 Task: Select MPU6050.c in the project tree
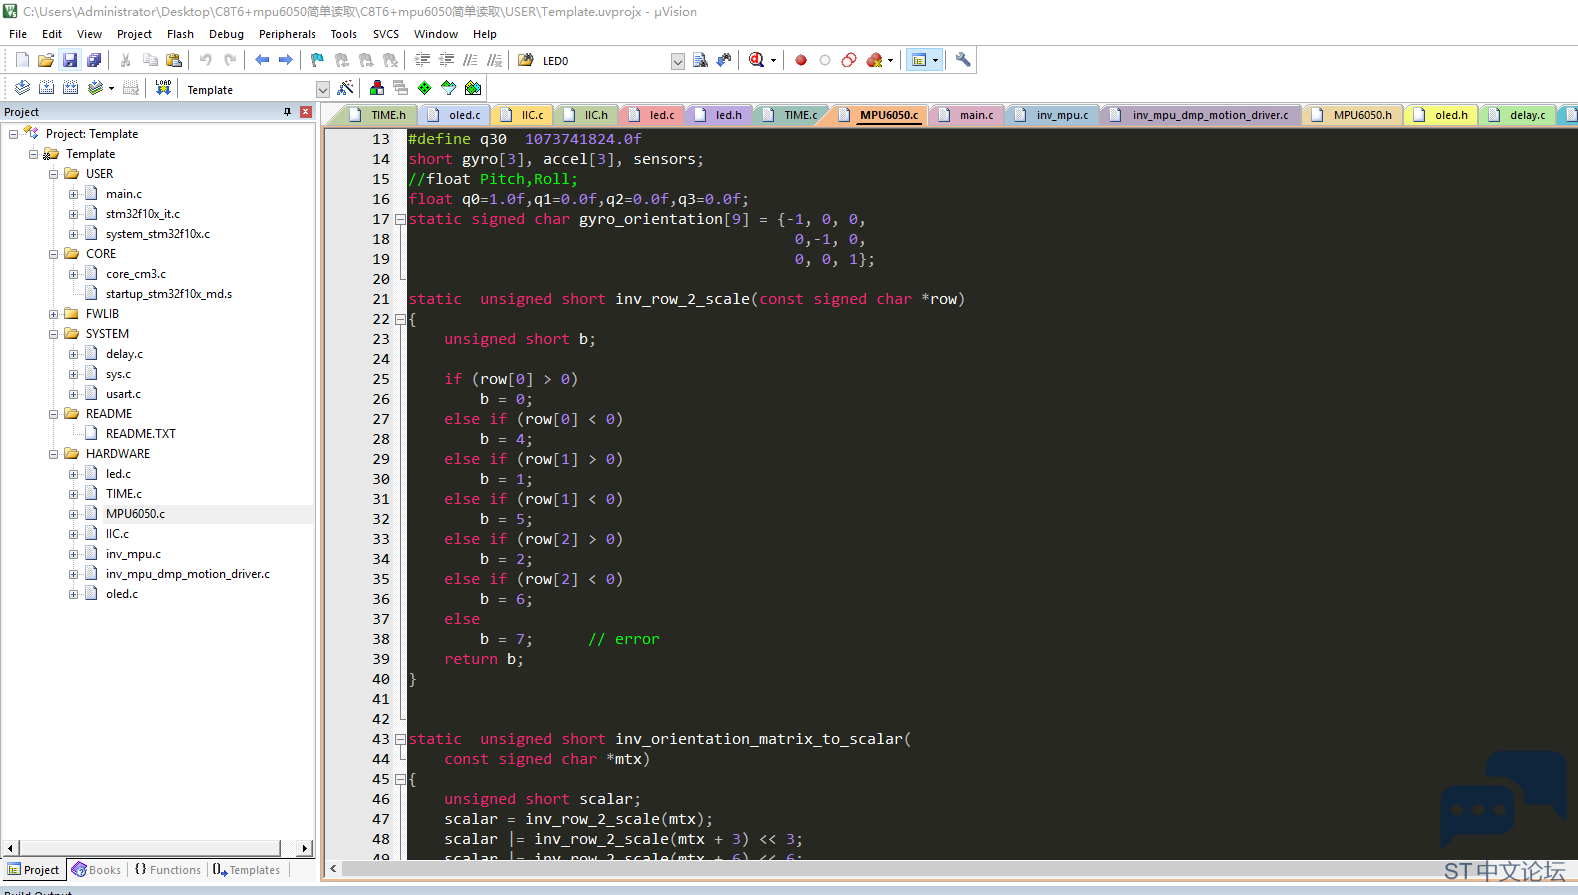click(x=135, y=514)
